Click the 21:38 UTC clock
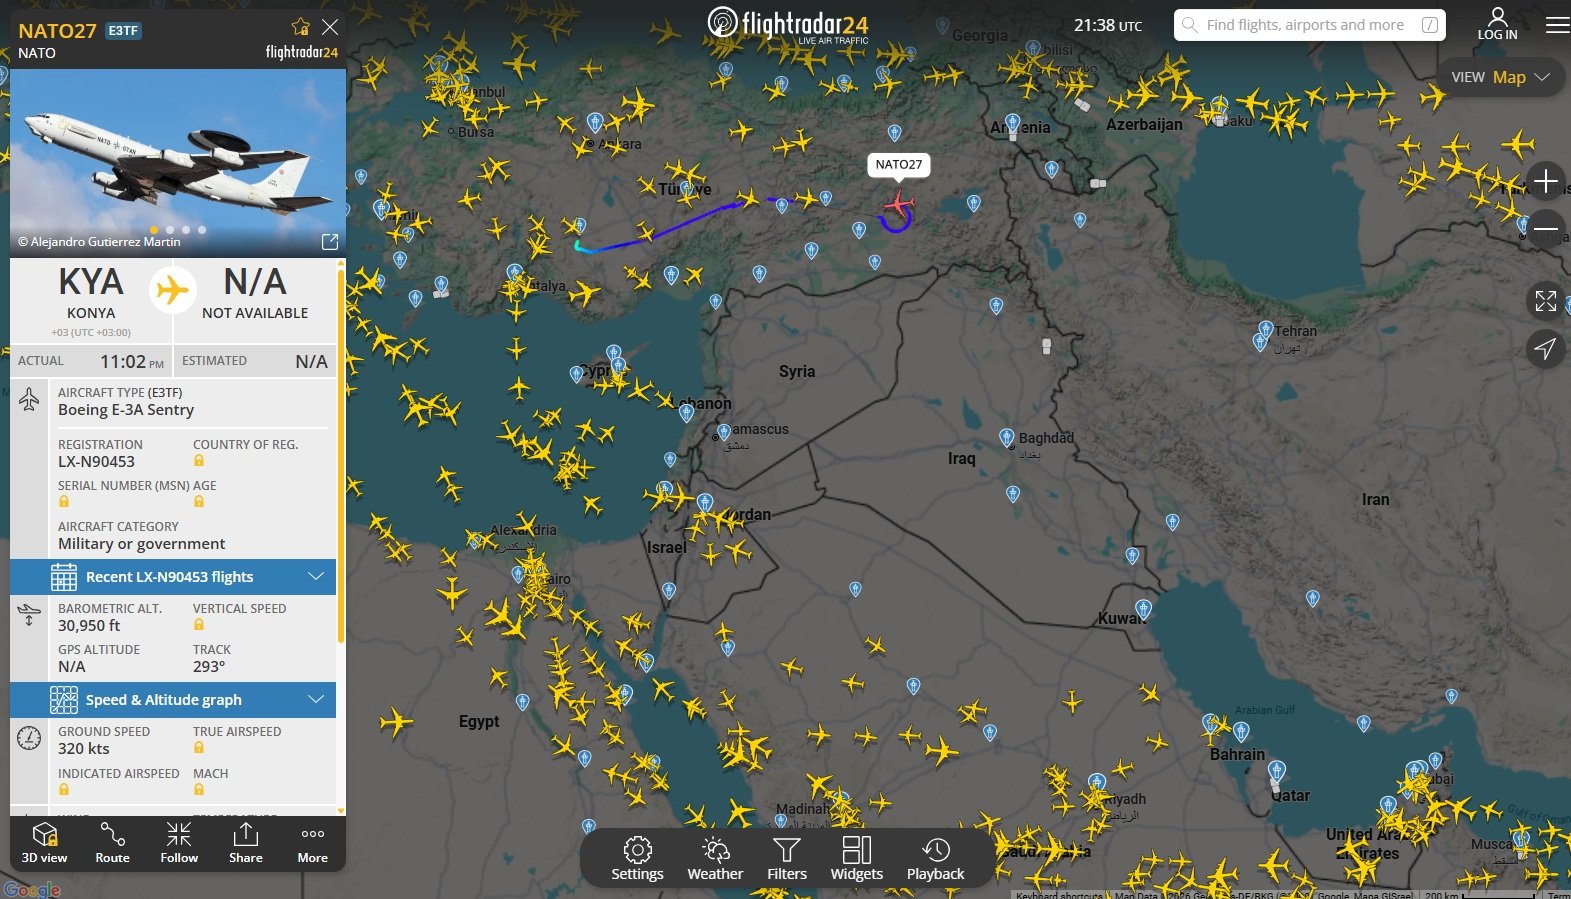 (x=1108, y=25)
